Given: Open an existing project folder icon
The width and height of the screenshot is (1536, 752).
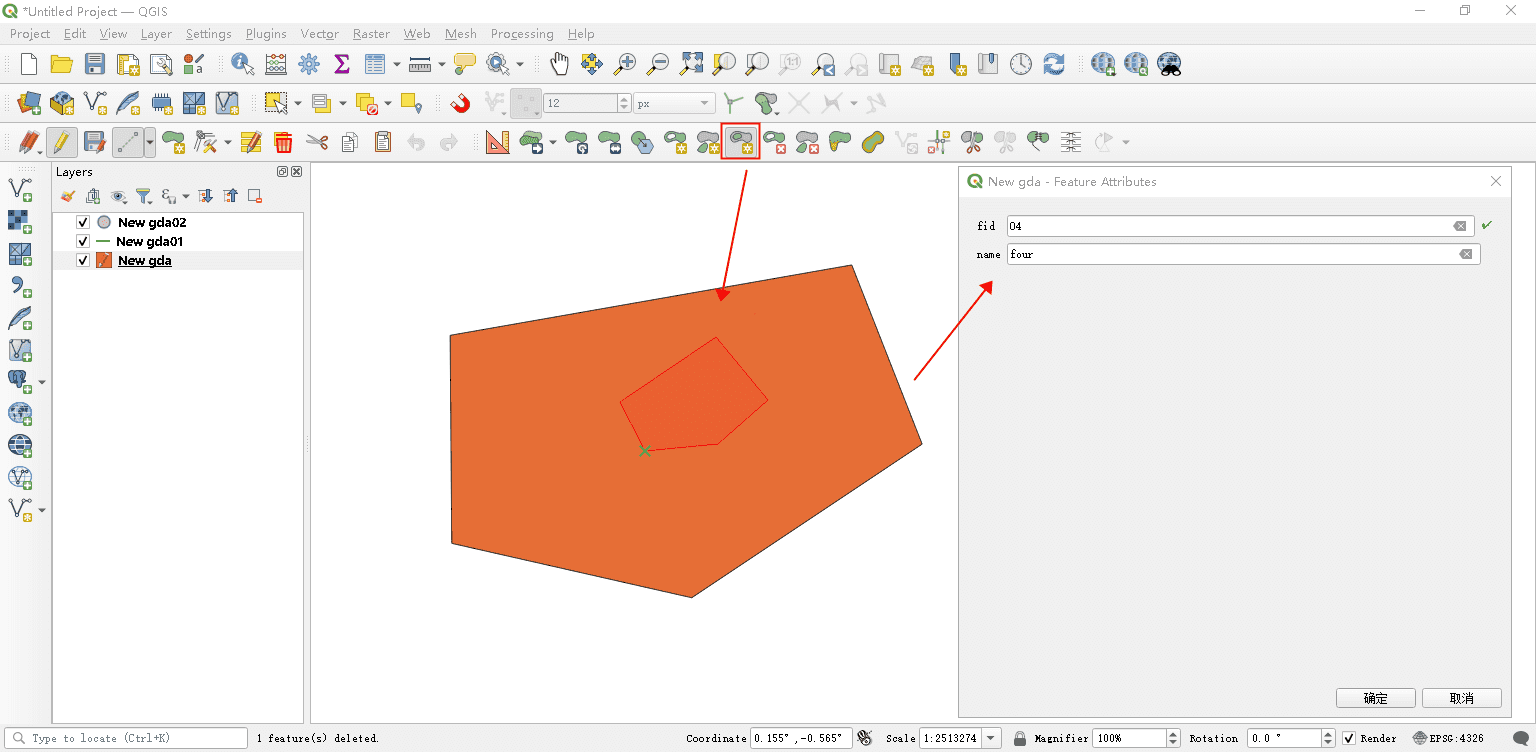Looking at the screenshot, I should [x=62, y=64].
